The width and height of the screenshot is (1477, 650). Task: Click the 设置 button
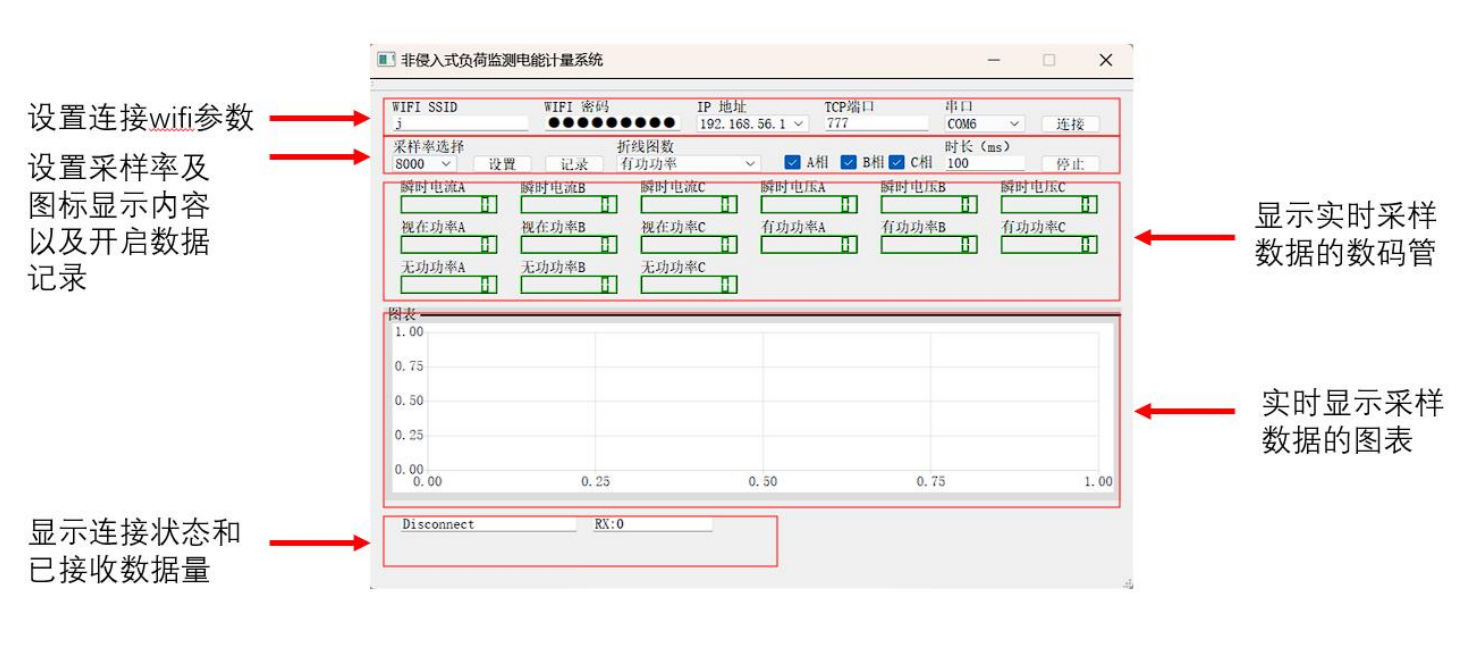[x=502, y=164]
